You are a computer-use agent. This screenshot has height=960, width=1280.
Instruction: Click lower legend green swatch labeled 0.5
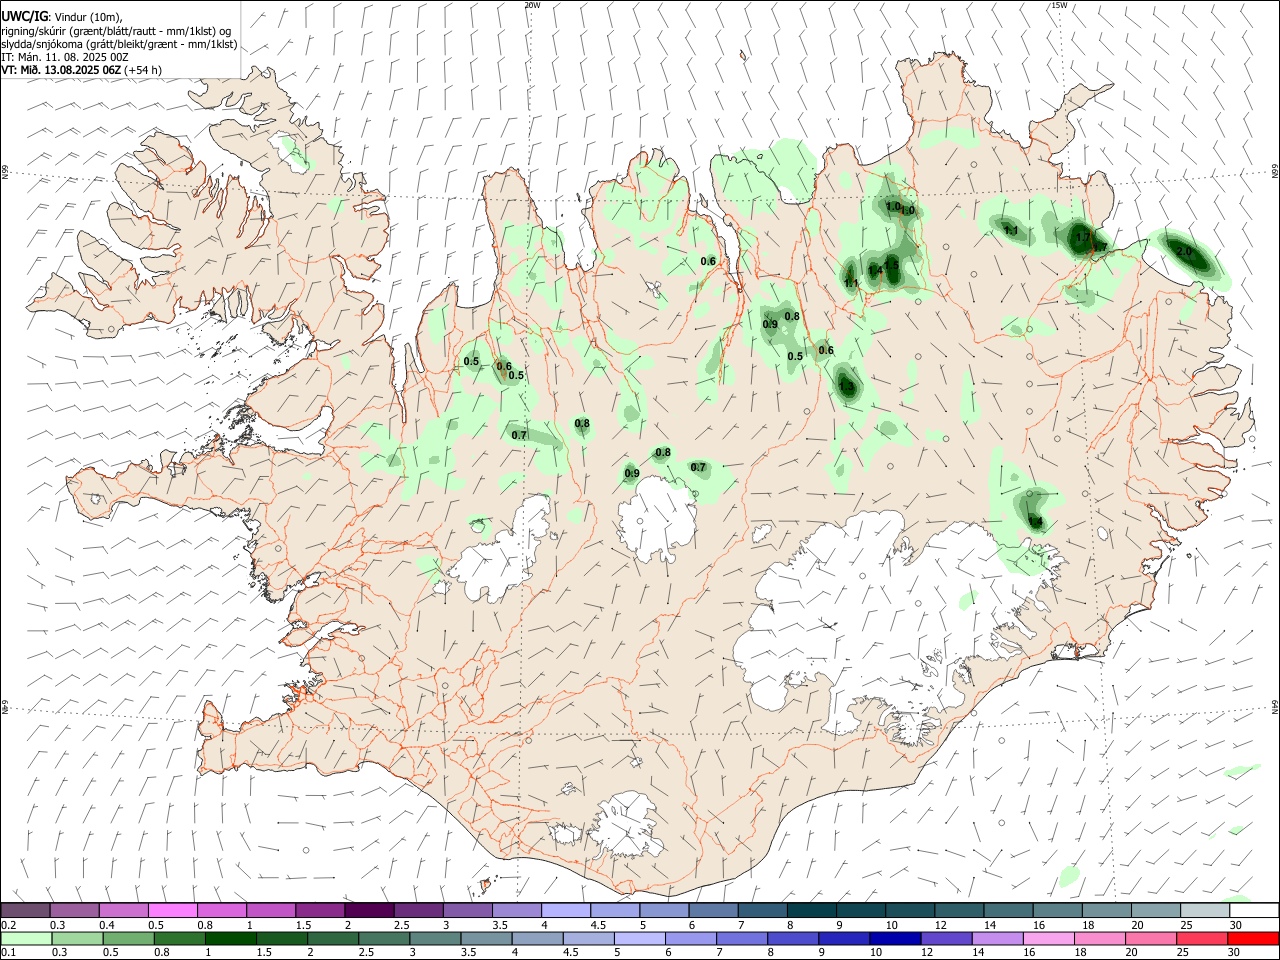tap(129, 938)
